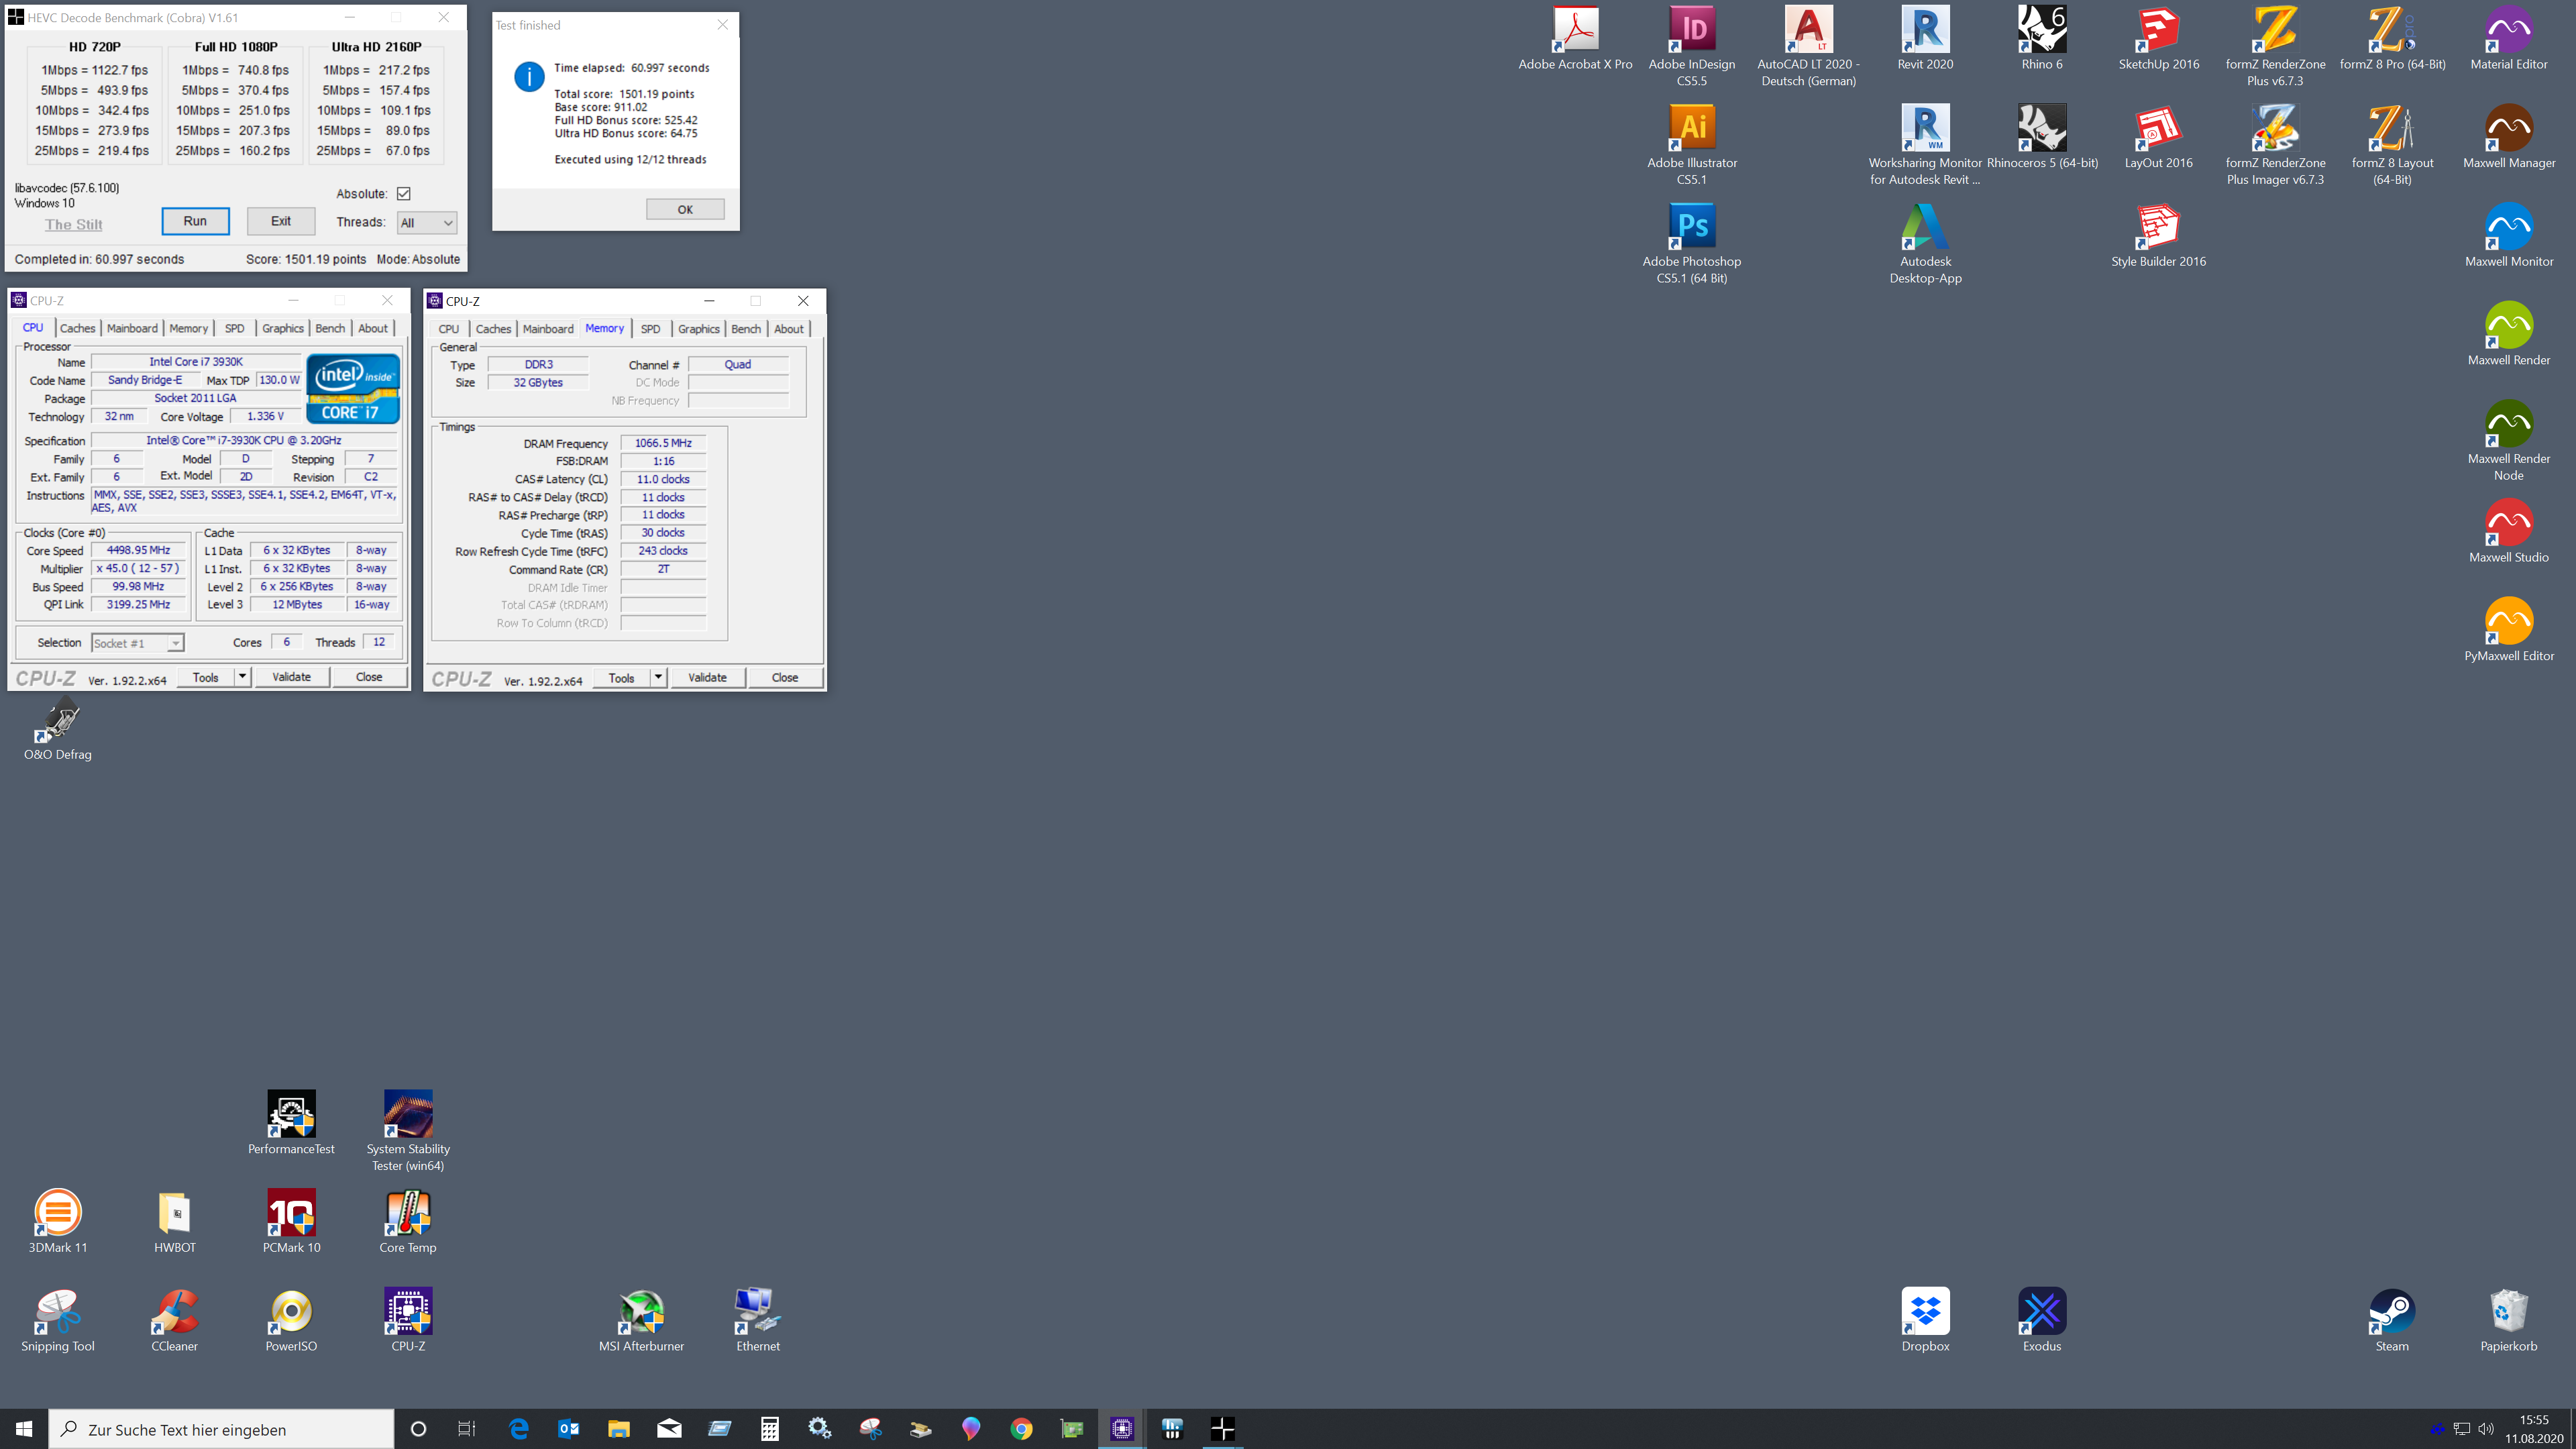Screen dimensions: 2576x1449
Task: Open Microsoft Edge from taskbar
Action: [518, 1429]
